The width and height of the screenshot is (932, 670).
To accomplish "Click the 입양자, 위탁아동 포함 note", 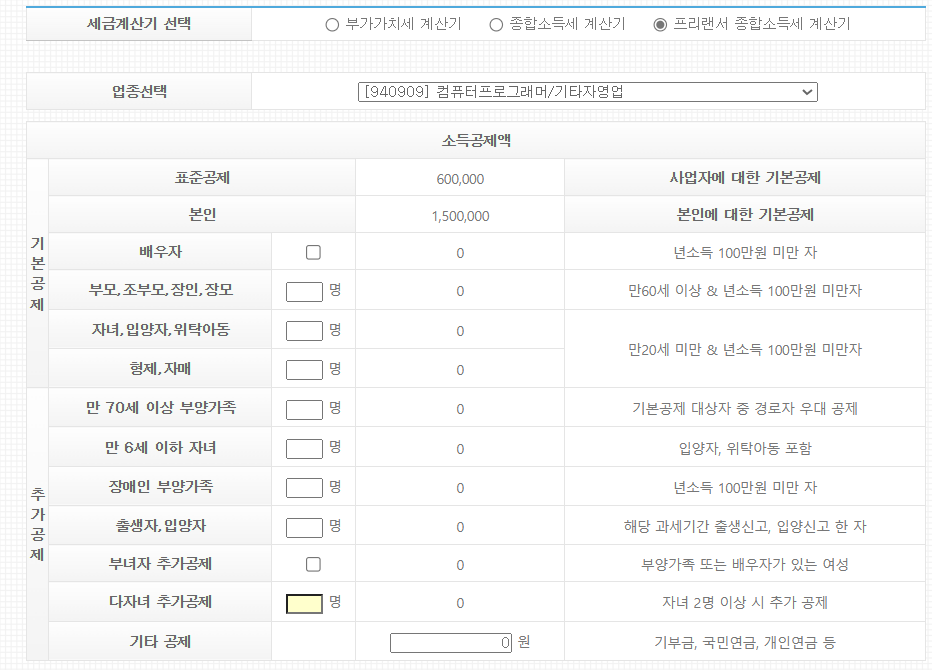I will click(x=745, y=448).
